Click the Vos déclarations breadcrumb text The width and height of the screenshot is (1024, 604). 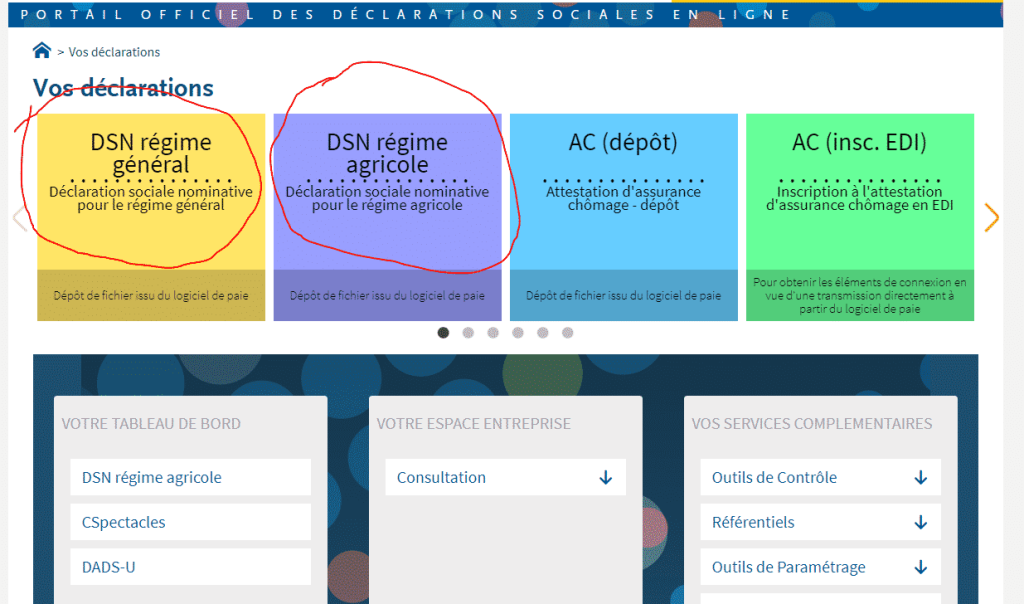114,52
